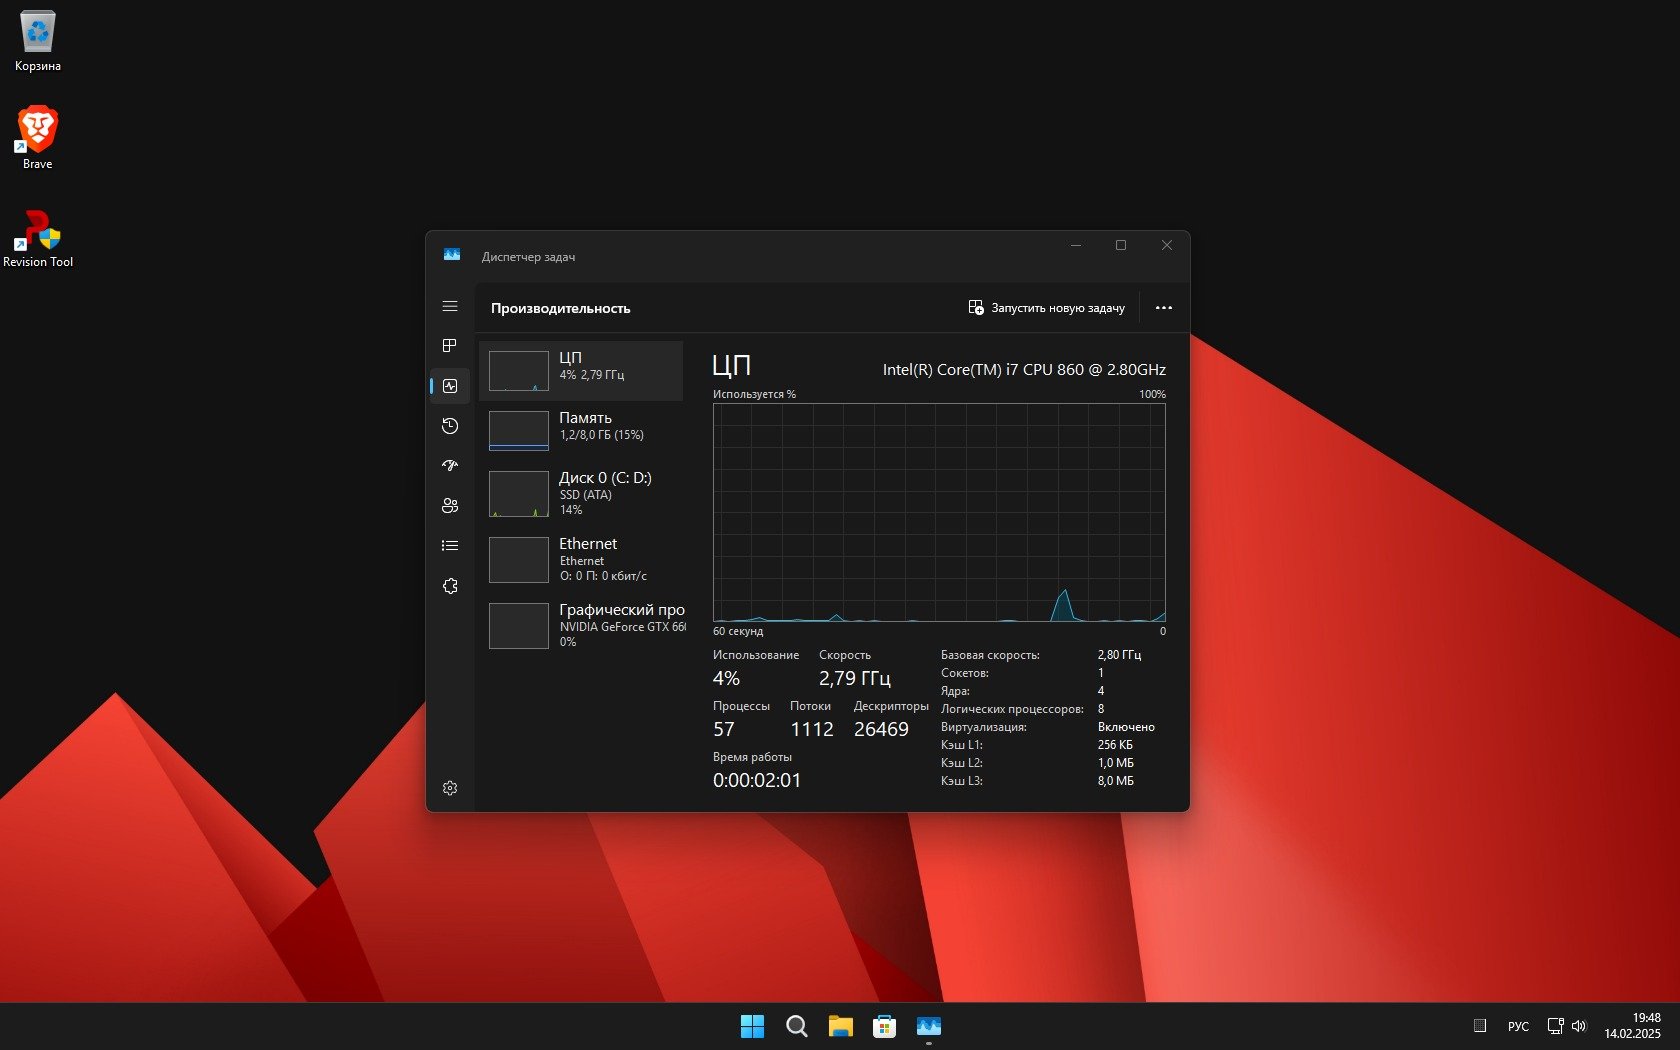Click the CPU usage graph
This screenshot has height=1050, width=1680.
(939, 512)
